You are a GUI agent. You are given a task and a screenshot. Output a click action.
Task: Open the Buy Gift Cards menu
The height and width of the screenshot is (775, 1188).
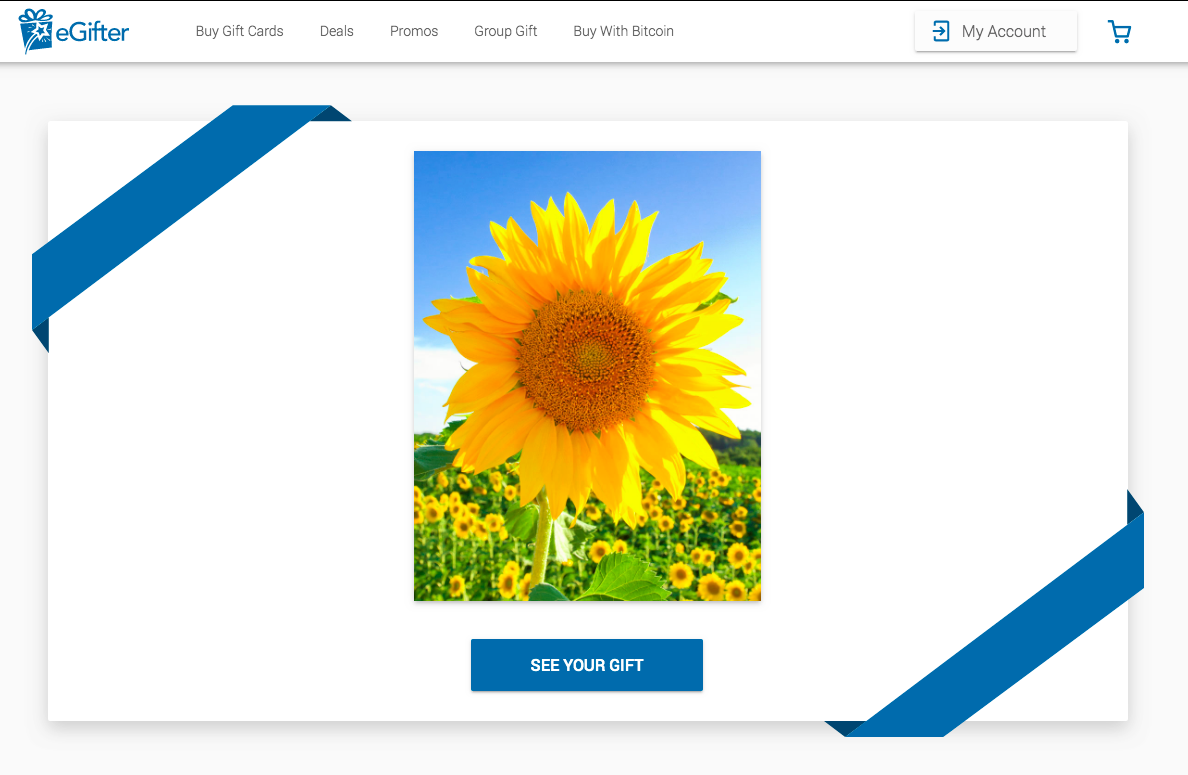point(239,31)
